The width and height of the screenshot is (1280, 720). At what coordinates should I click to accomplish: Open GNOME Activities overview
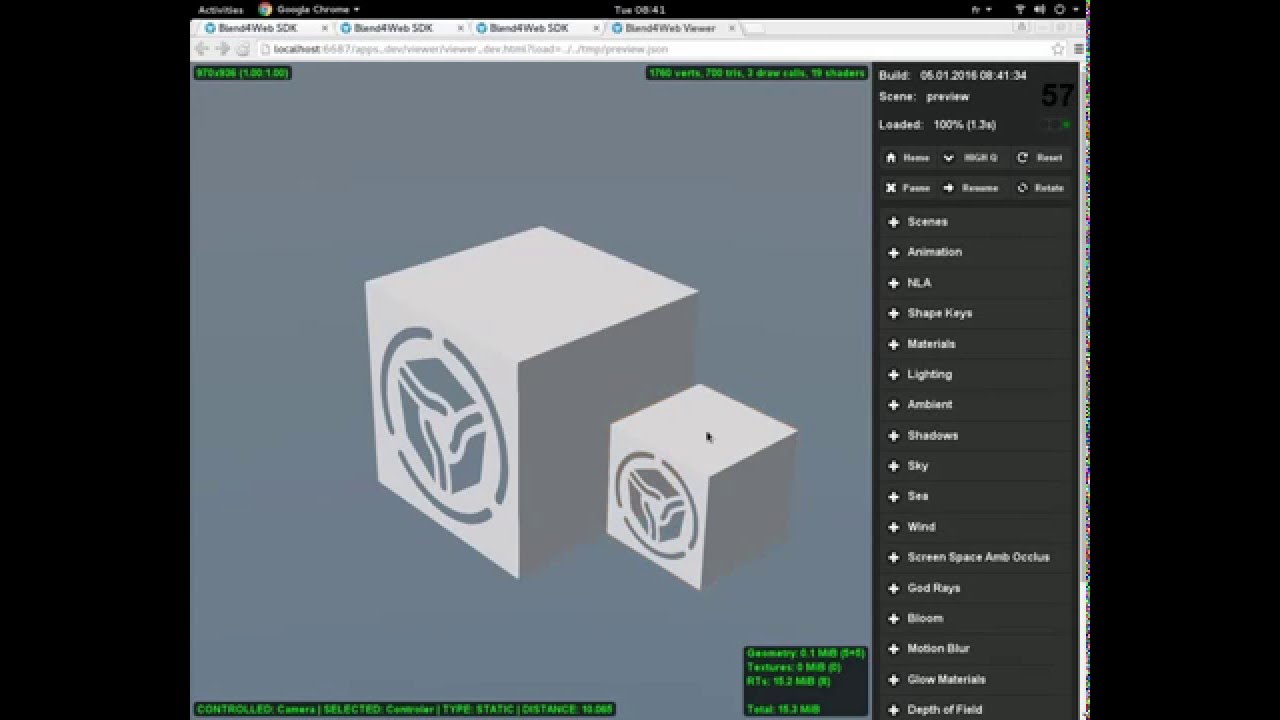[220, 9]
